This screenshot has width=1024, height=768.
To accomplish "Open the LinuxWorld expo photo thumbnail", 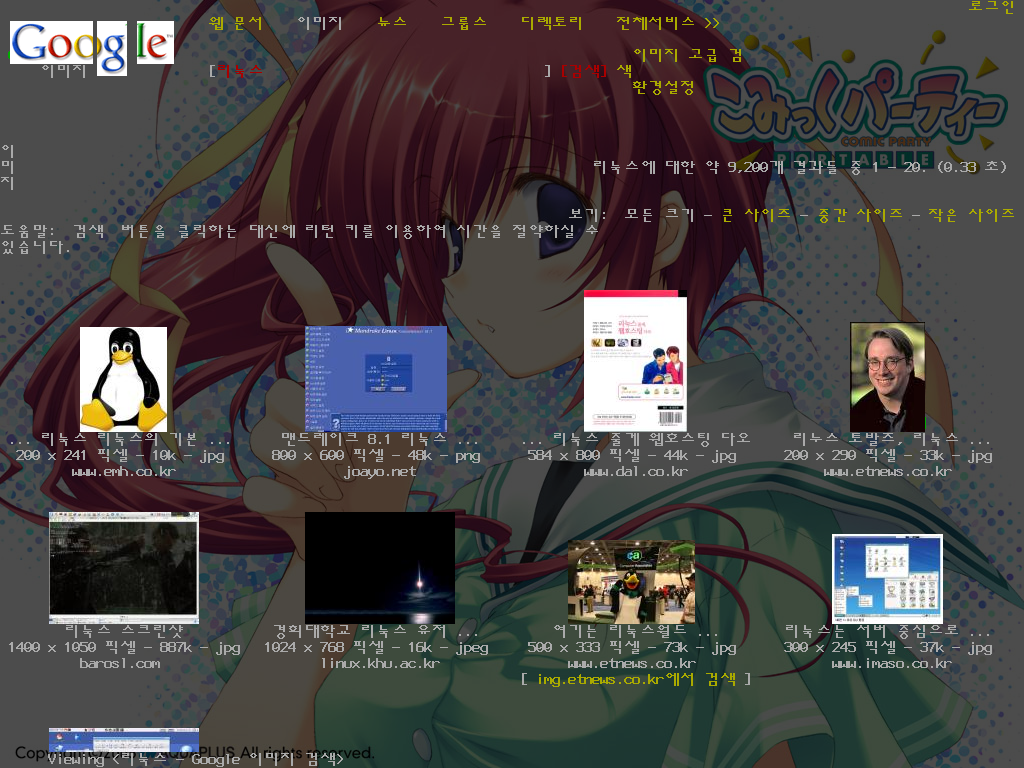I will tap(631, 582).
